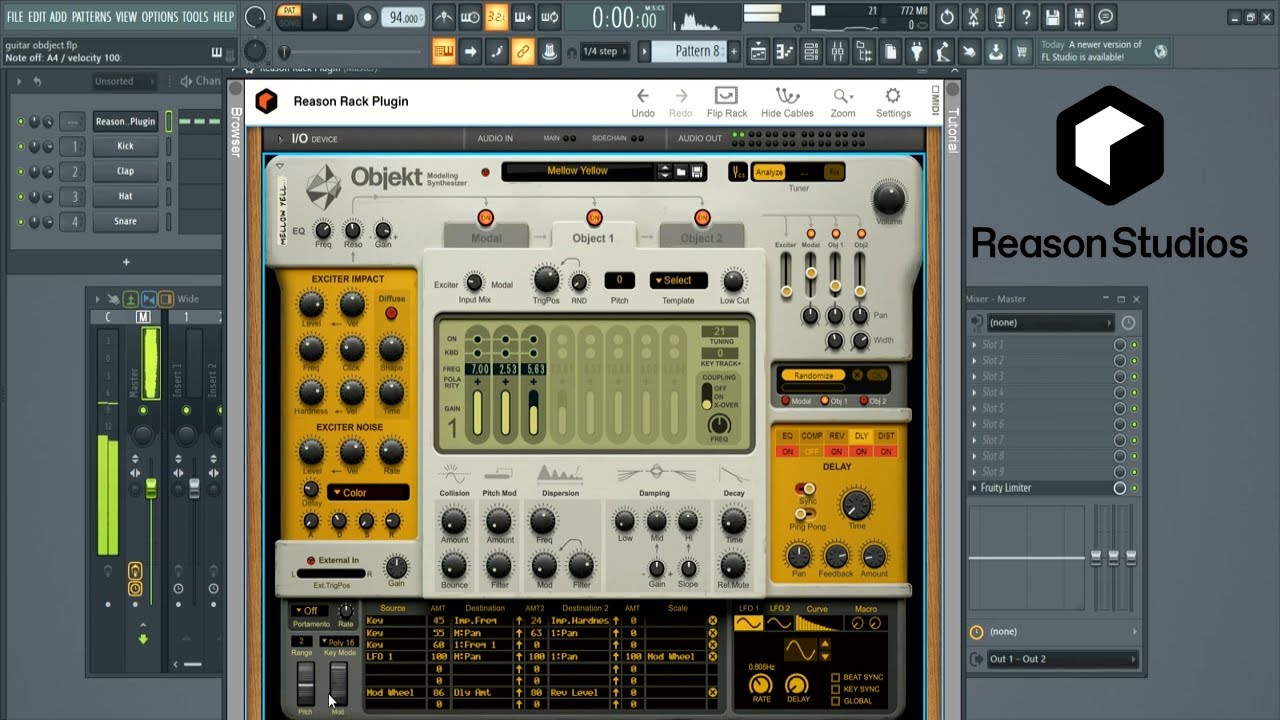Click the undo history circular arrow icon
Screen dimensions: 1280x720
[x=947, y=17]
